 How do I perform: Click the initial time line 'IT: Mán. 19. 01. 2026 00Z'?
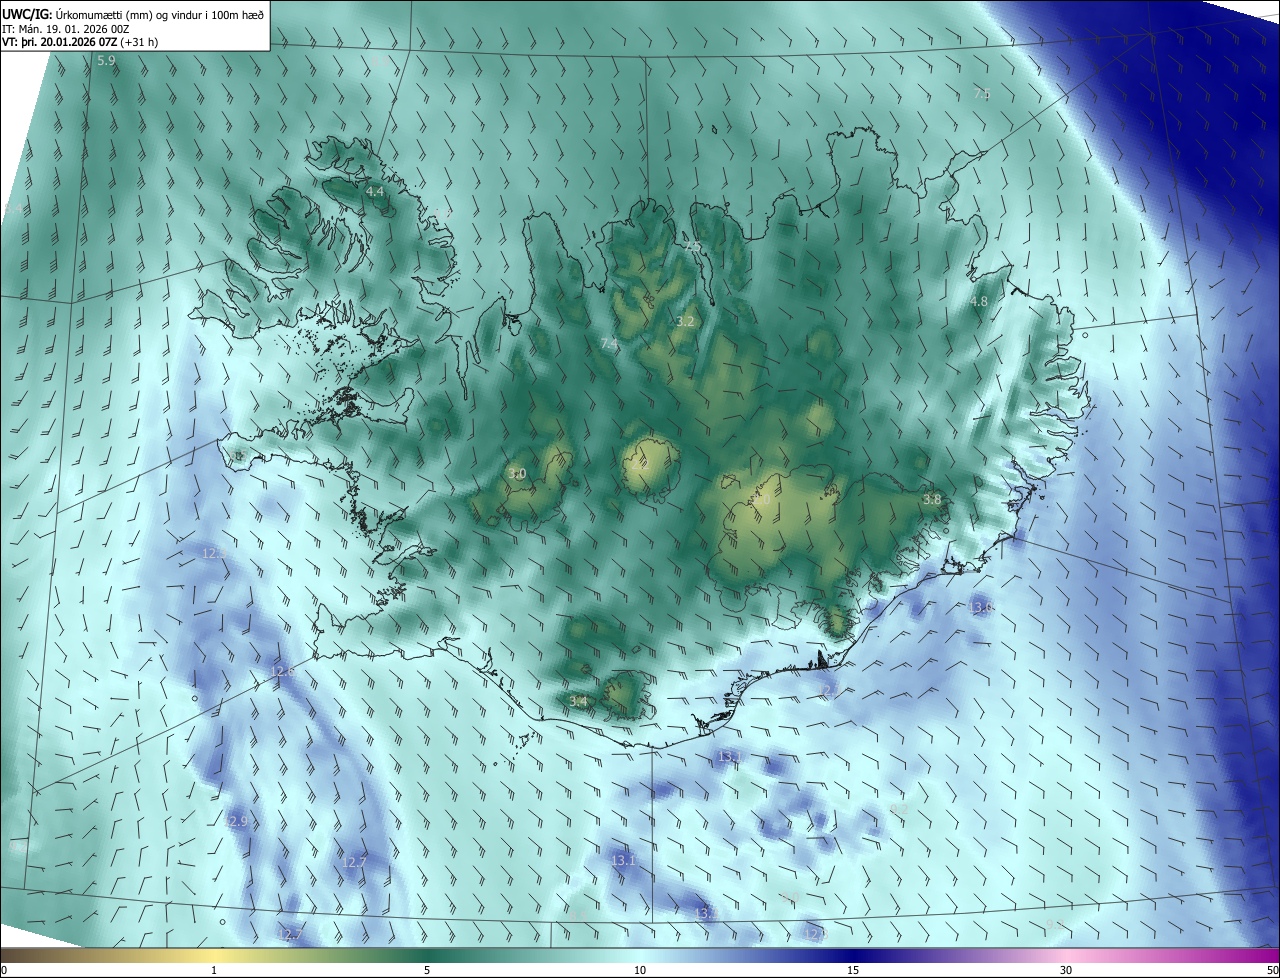pos(66,28)
